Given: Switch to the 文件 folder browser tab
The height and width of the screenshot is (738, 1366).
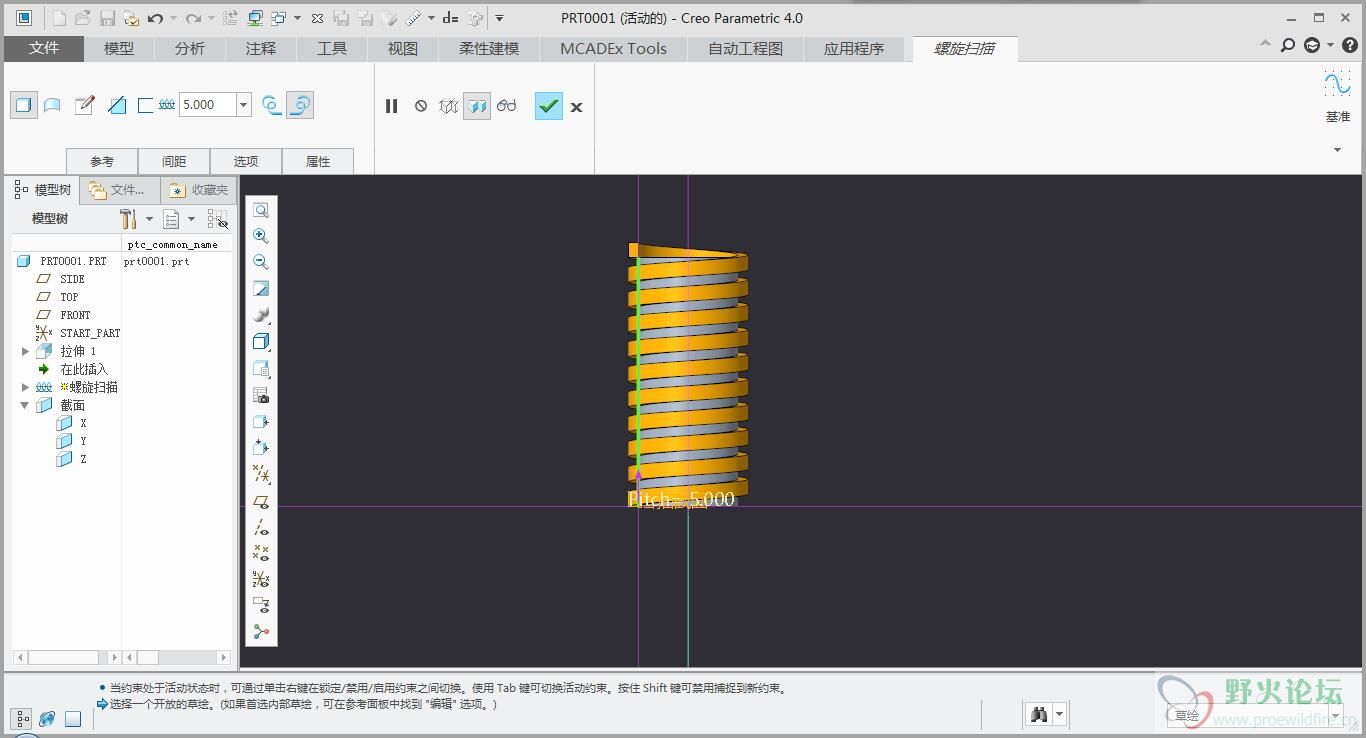Looking at the screenshot, I should click(x=120, y=190).
